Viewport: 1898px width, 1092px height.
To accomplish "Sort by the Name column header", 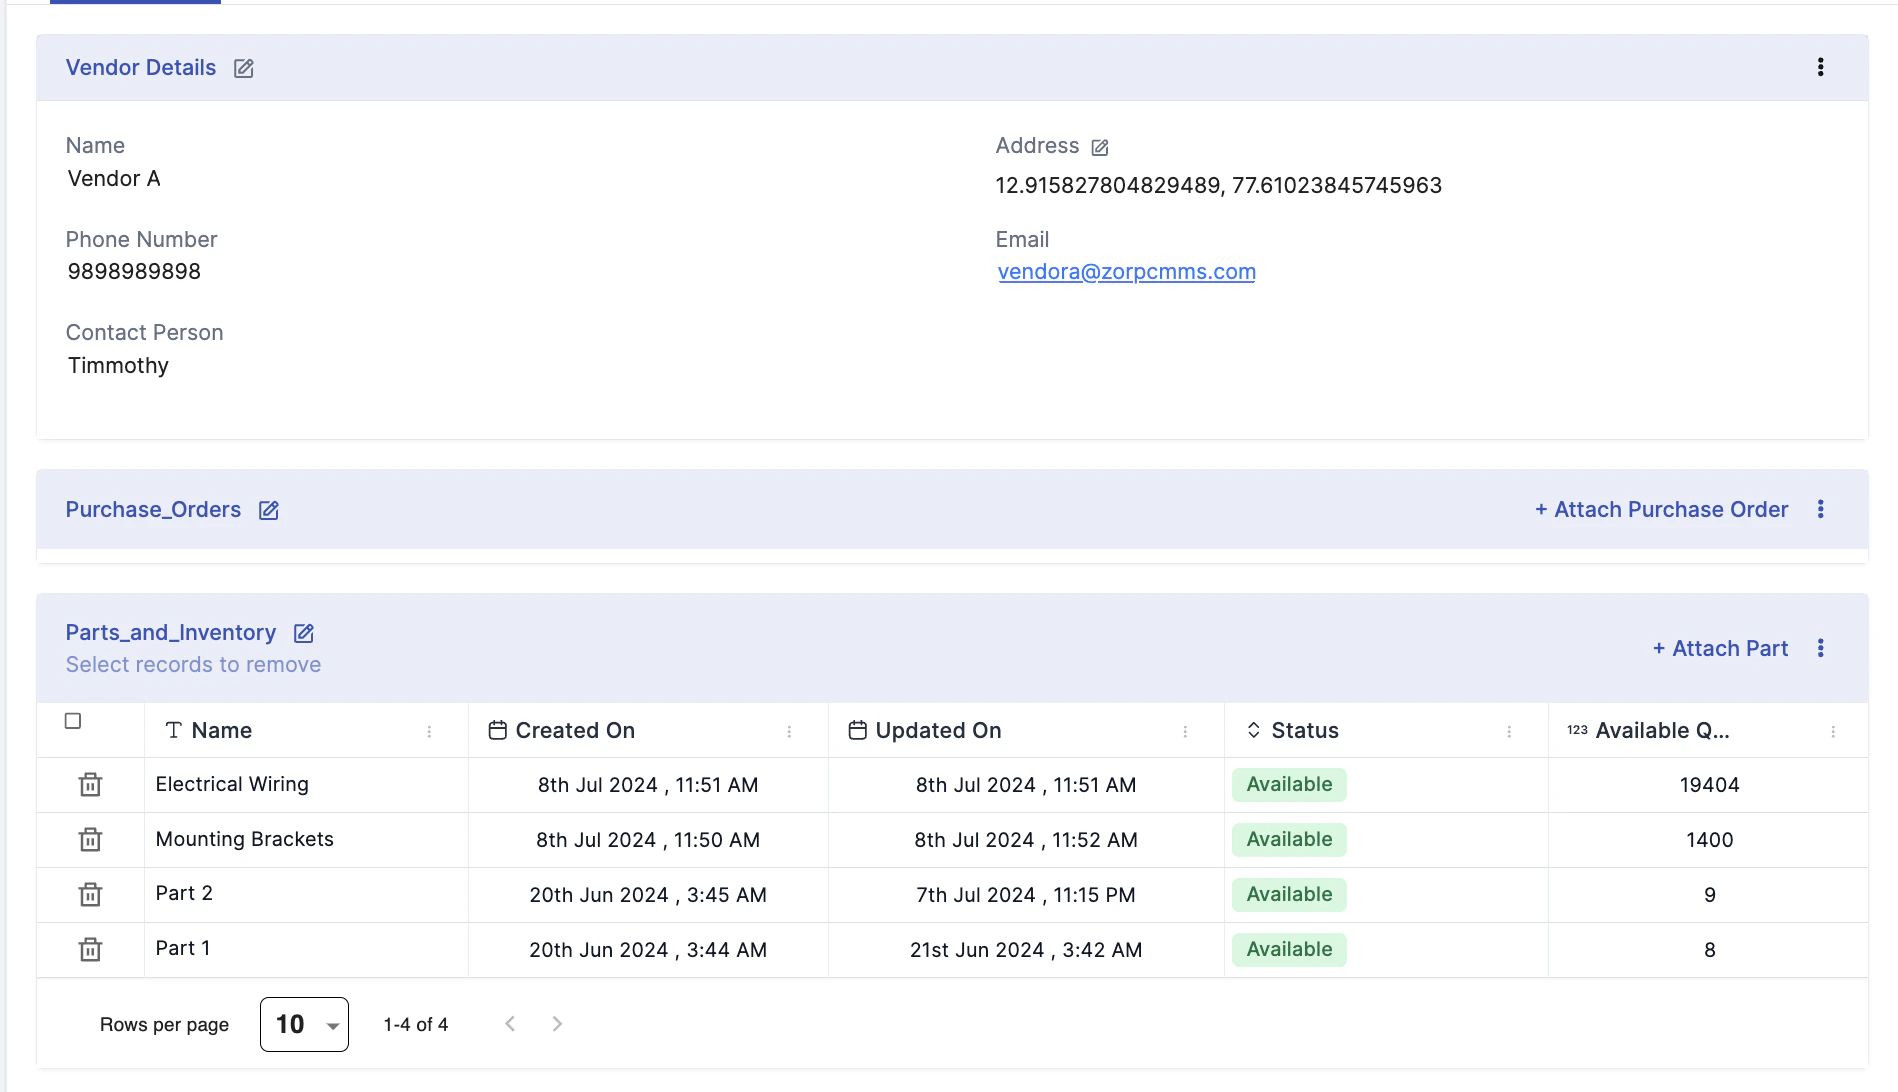I will [x=221, y=731].
